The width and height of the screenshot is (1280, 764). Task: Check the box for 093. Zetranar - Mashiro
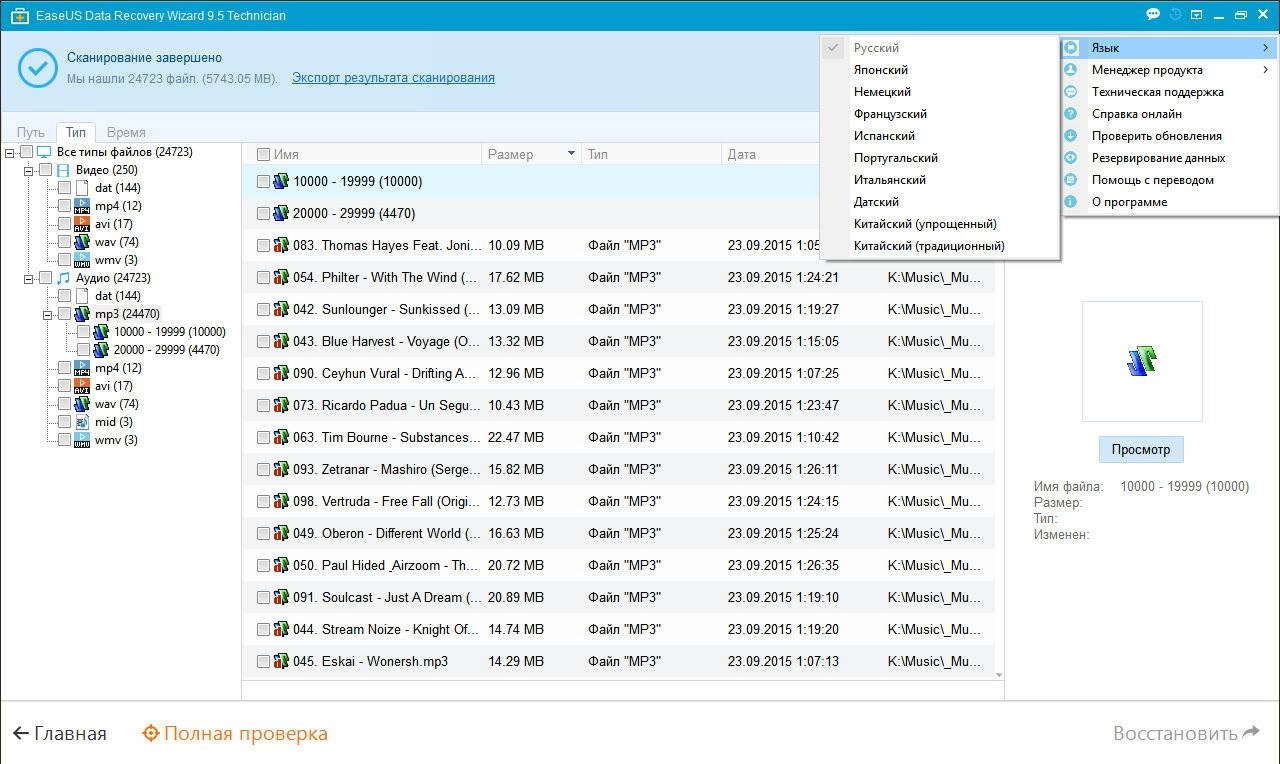pos(263,469)
